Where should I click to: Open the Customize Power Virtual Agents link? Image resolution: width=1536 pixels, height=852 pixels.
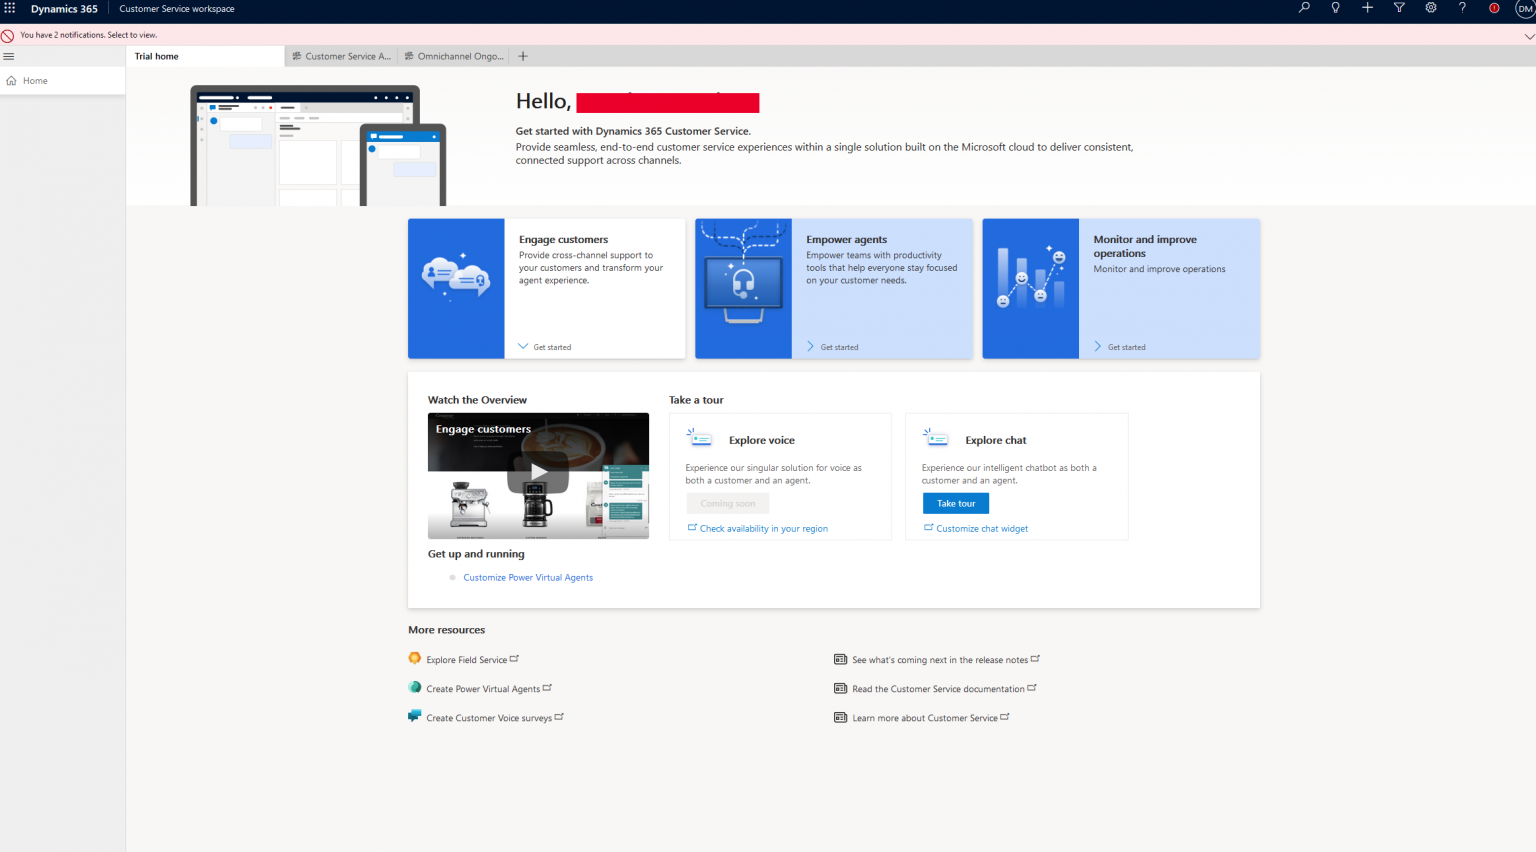click(x=527, y=577)
